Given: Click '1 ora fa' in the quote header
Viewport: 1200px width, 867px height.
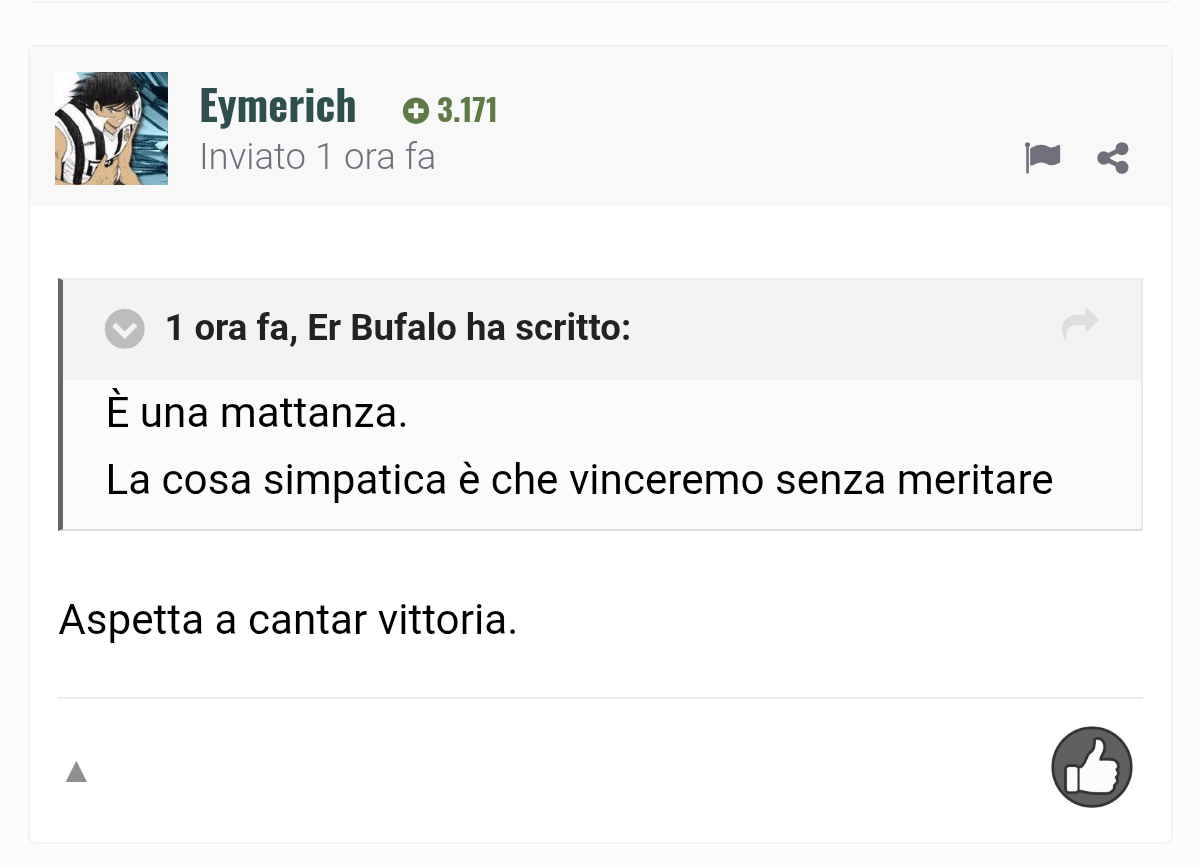Looking at the screenshot, I should [227, 328].
